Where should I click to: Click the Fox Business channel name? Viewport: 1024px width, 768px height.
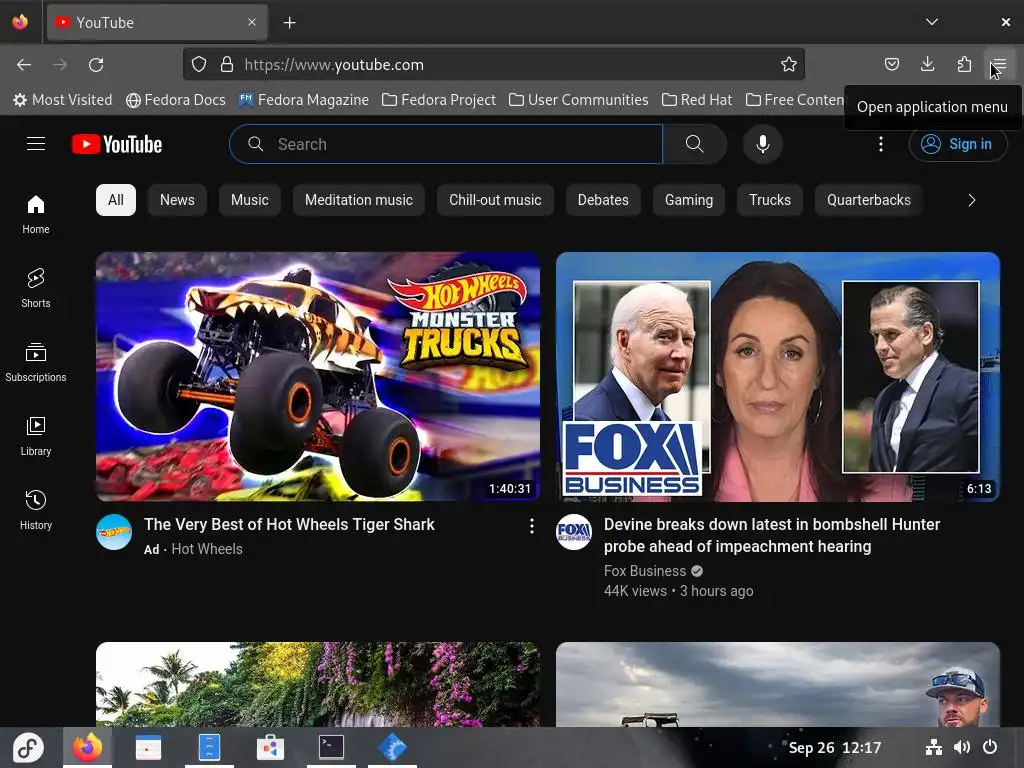(645, 571)
